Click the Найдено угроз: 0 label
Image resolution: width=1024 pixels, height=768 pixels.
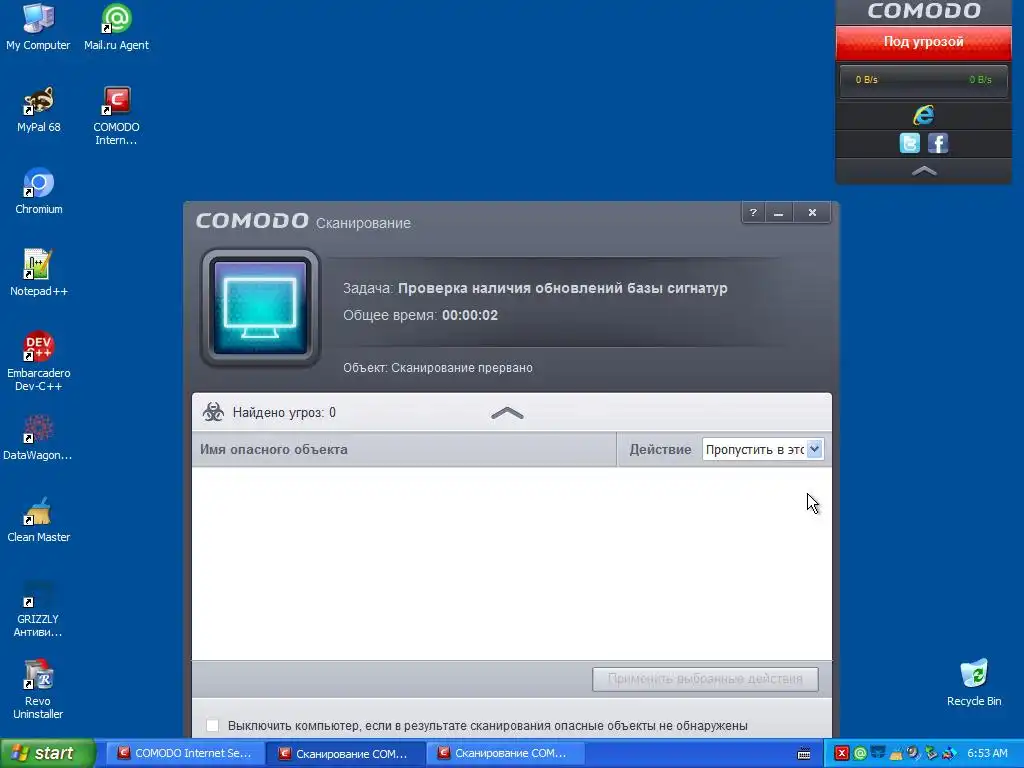coord(284,412)
